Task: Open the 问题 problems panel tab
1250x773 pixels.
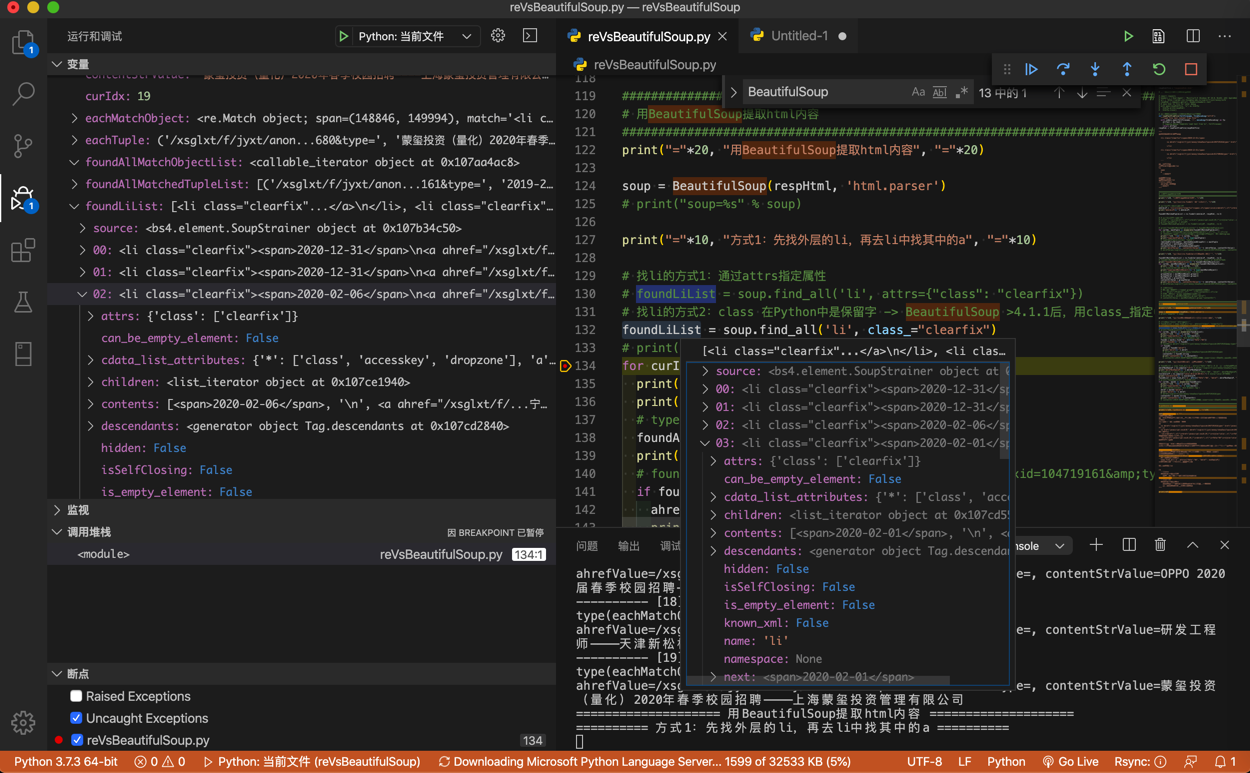Action: pyautogui.click(x=587, y=546)
